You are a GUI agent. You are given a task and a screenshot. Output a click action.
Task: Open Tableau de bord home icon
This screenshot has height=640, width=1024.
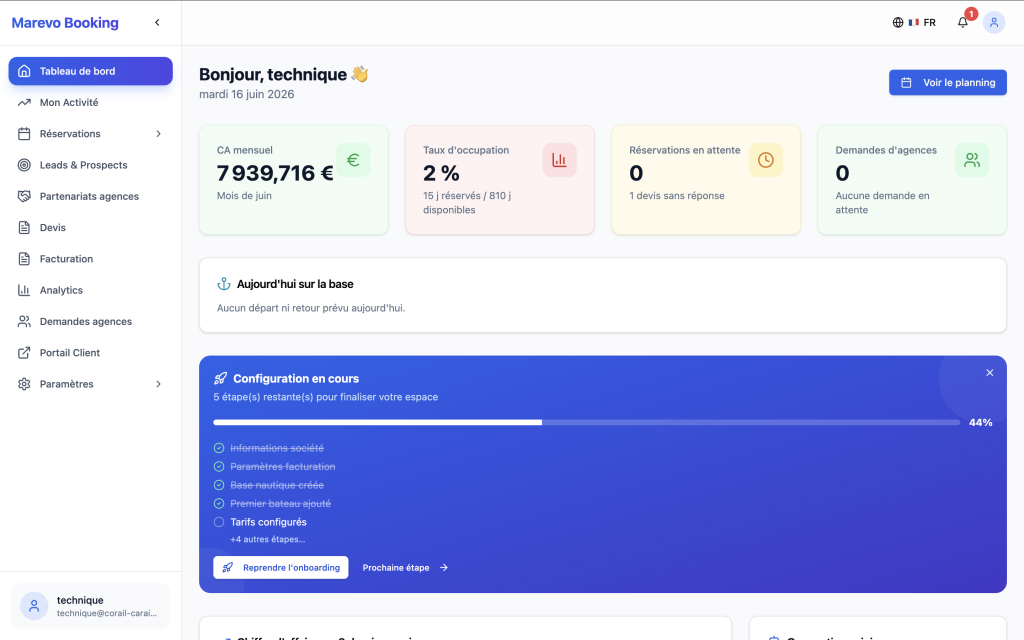pyautogui.click(x=24, y=71)
